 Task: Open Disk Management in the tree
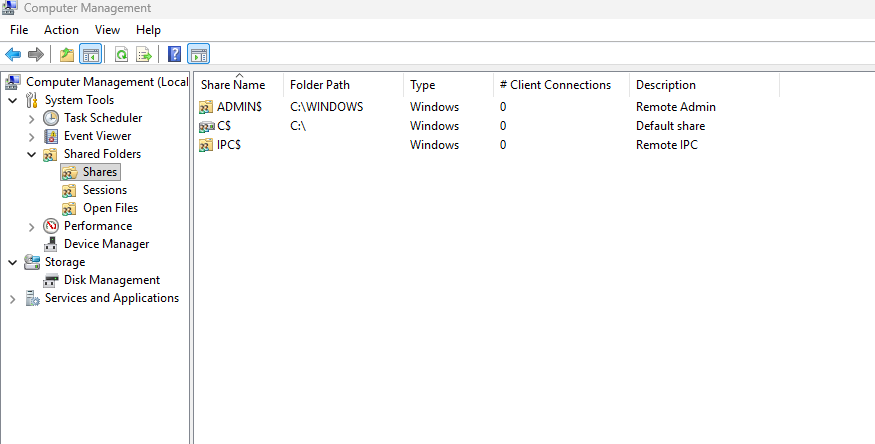click(x=111, y=280)
